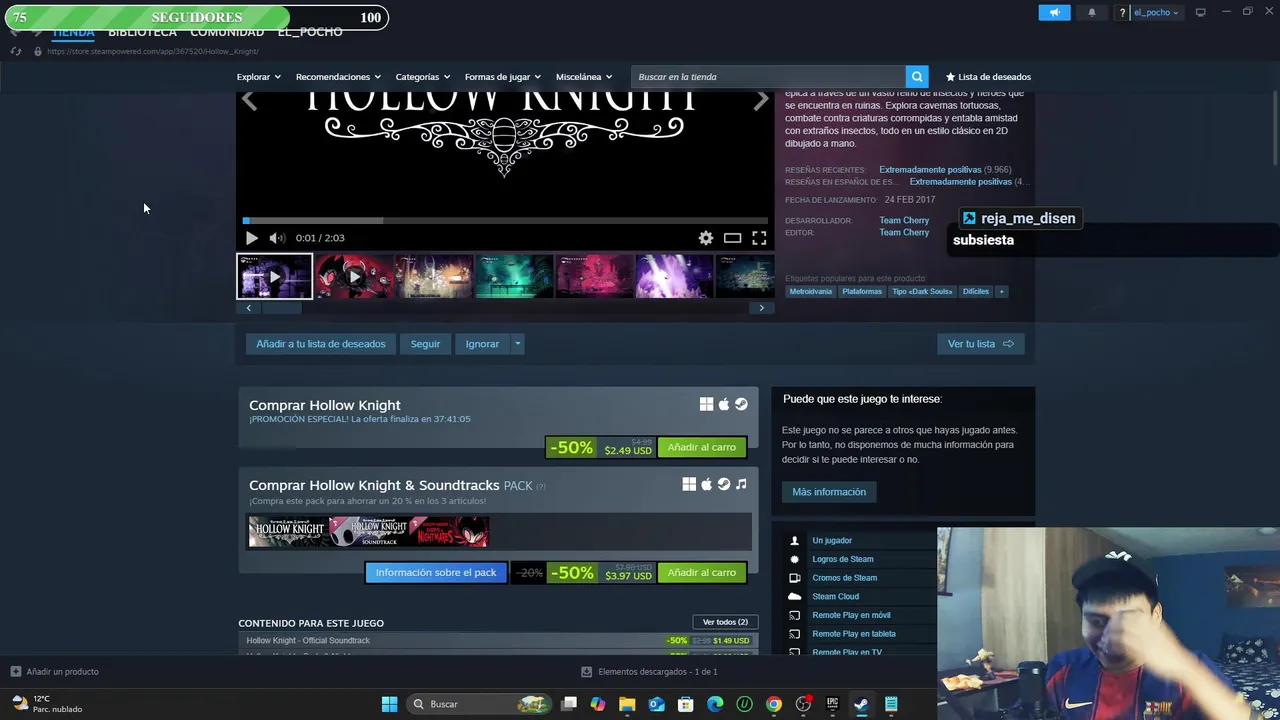Open Lista de deseados
This screenshot has width=1280, height=720.
pos(988,77)
